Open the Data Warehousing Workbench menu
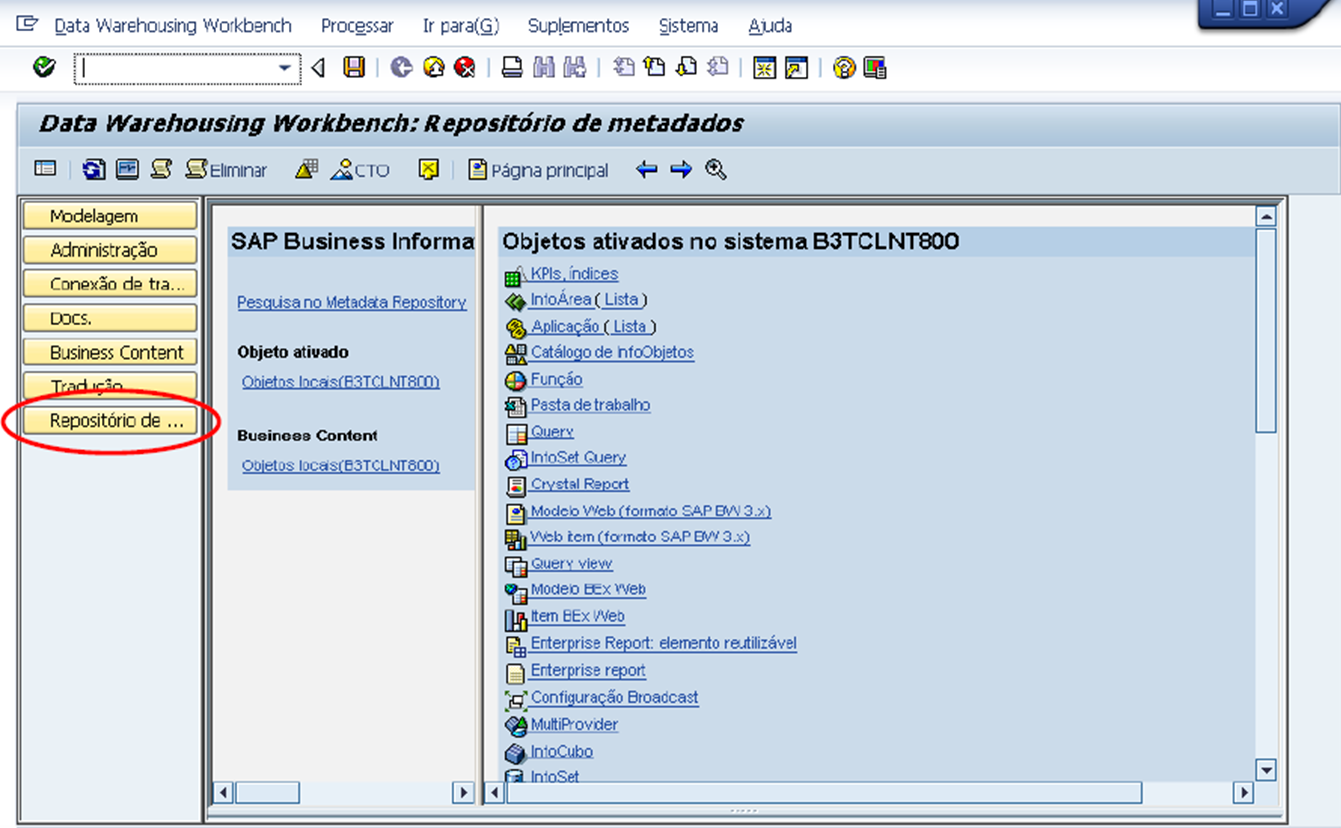The width and height of the screenshot is (1341, 828). pyautogui.click(x=173, y=26)
